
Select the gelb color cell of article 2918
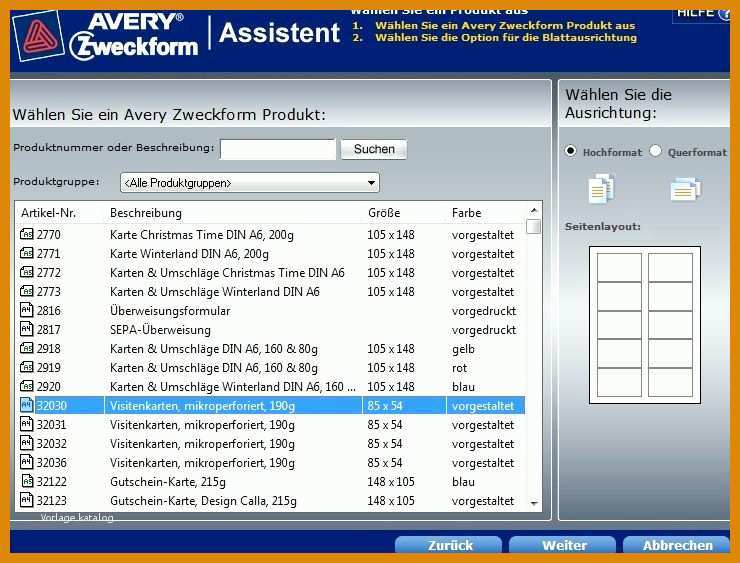(463, 349)
